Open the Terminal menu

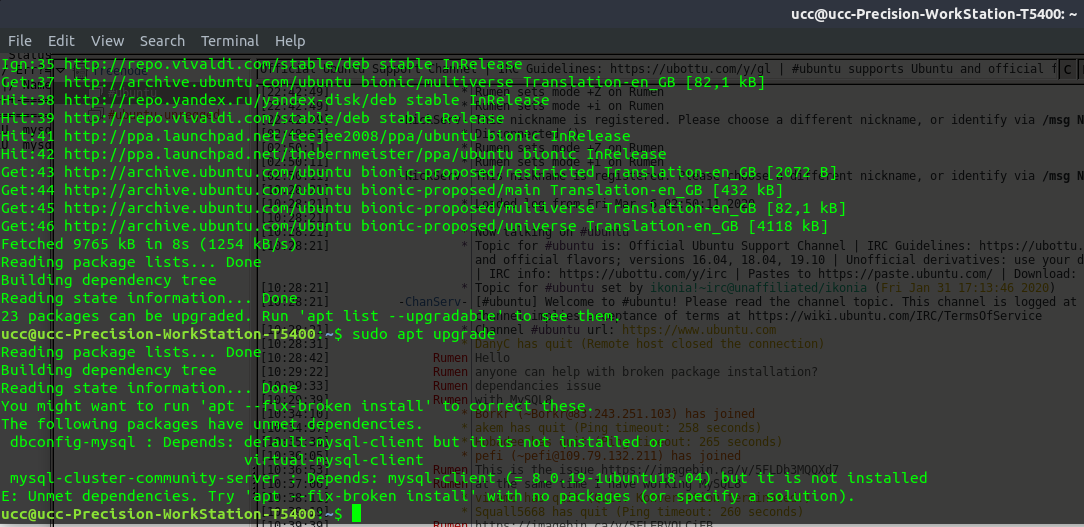tap(230, 41)
